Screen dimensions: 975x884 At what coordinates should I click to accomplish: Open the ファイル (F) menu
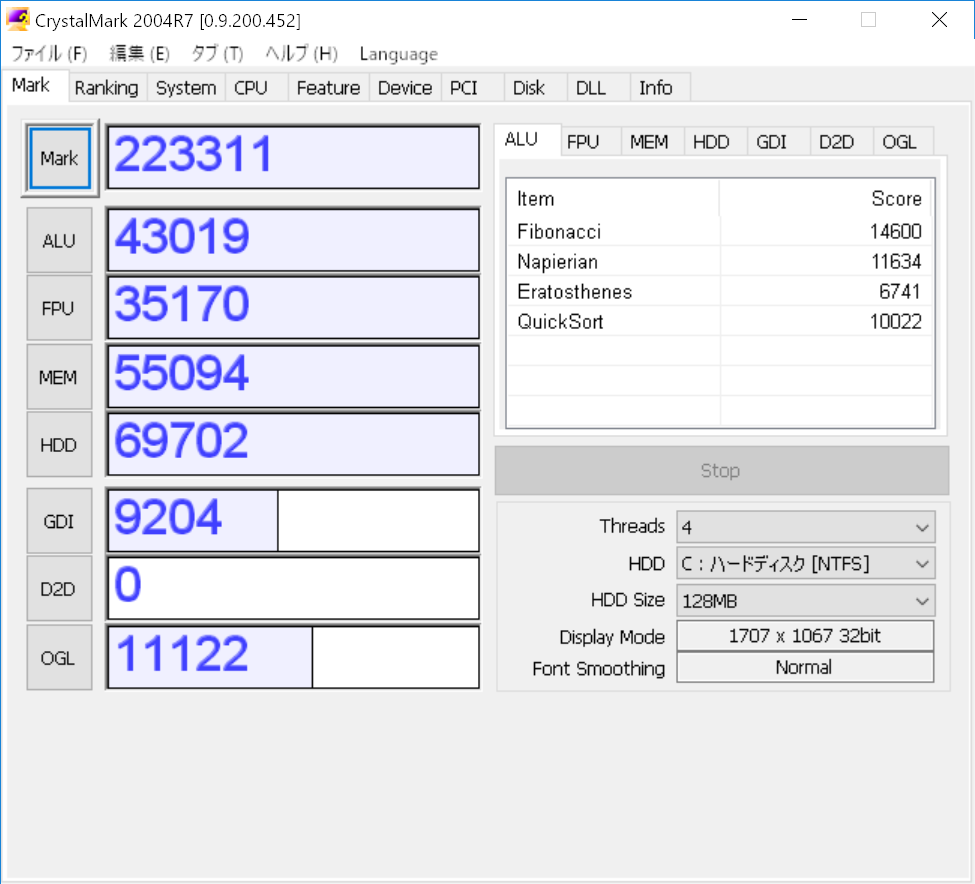click(50, 54)
